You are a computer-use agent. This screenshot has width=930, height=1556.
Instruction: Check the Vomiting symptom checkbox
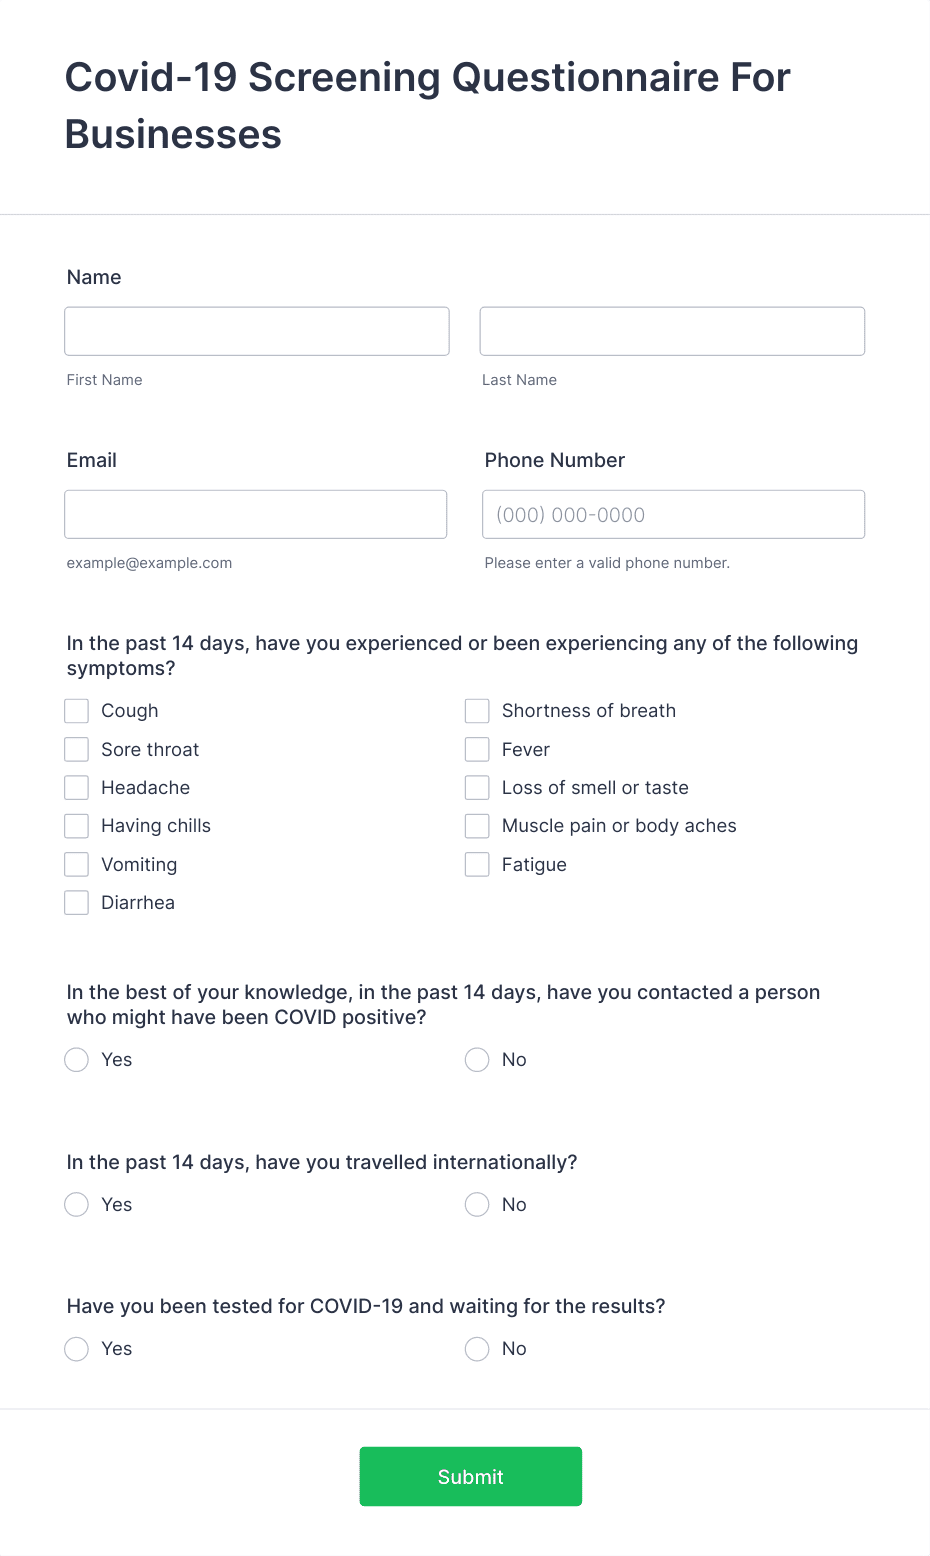[76, 863]
